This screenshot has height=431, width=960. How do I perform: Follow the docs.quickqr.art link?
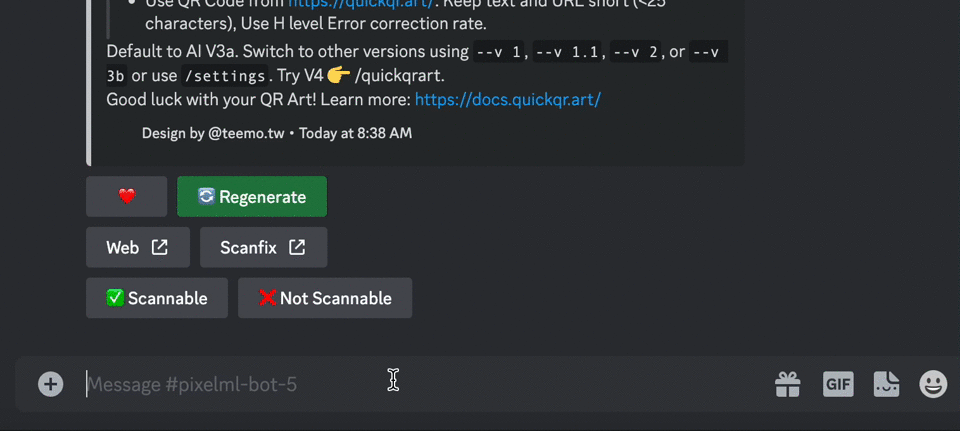pyautogui.click(x=507, y=99)
